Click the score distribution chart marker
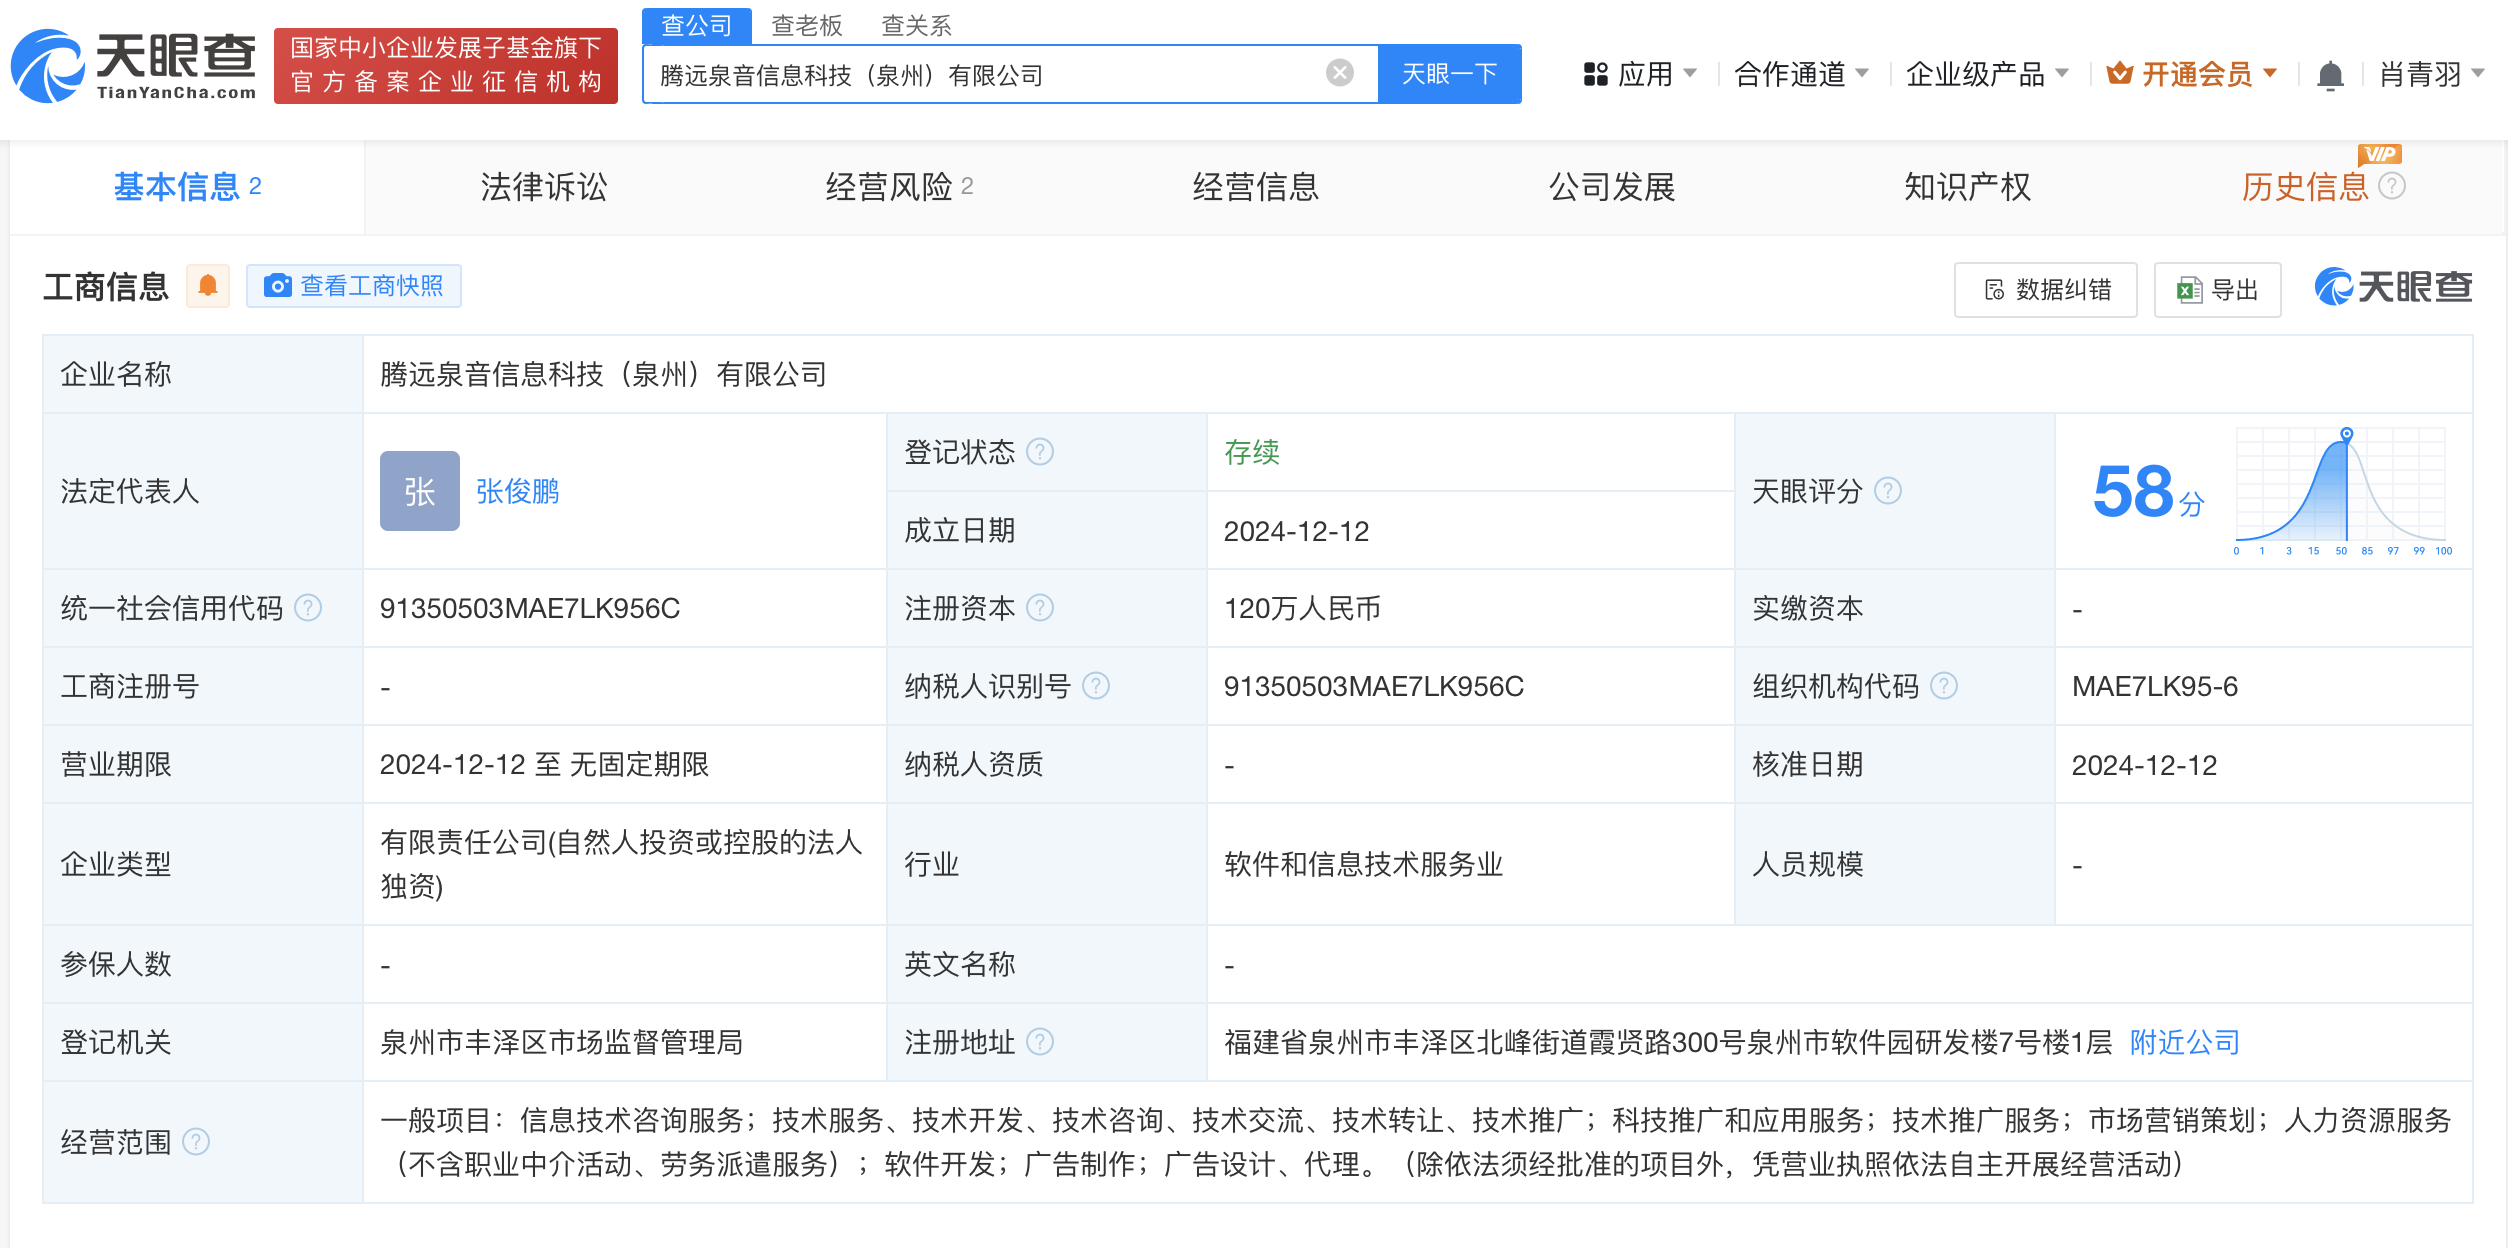 [2346, 434]
